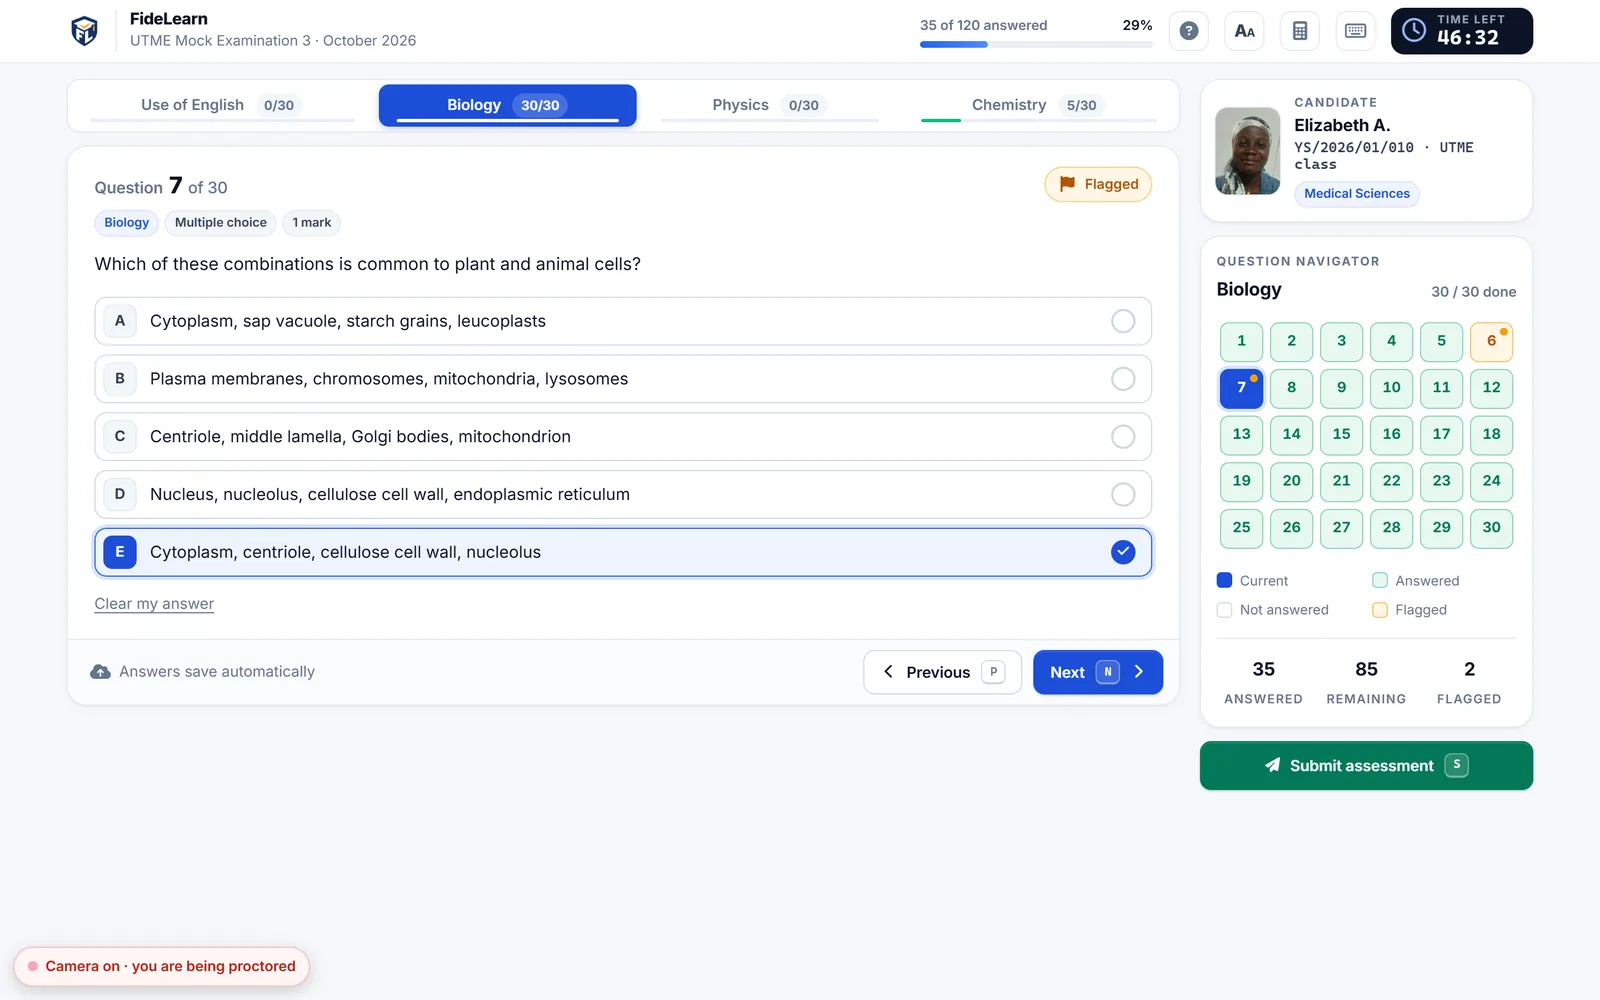1600x1000 pixels.
Task: Click the left chevron on Previous
Action: pos(888,672)
